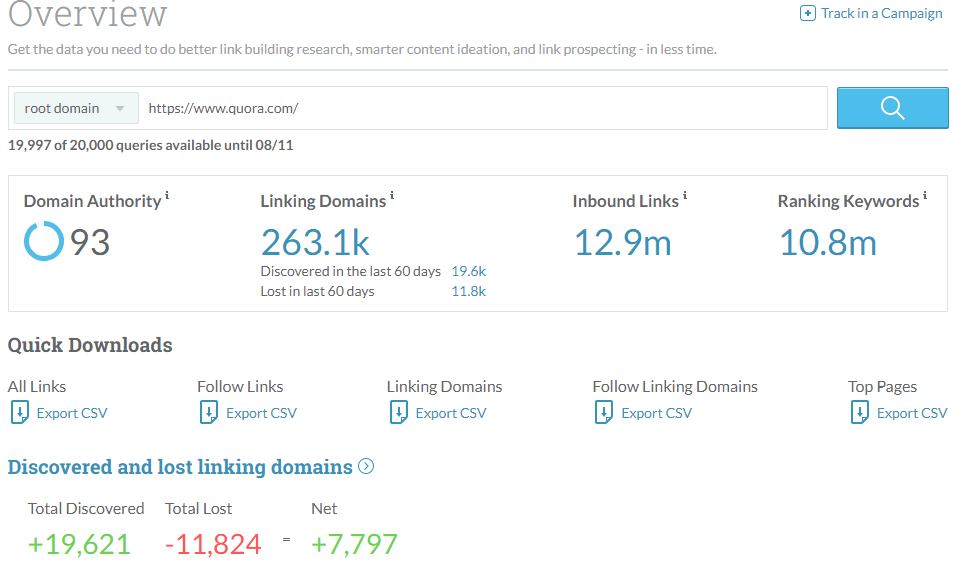This screenshot has height=585, width=969.
Task: Expand the Discovered and lost linking domains arrow
Action: coord(366,466)
